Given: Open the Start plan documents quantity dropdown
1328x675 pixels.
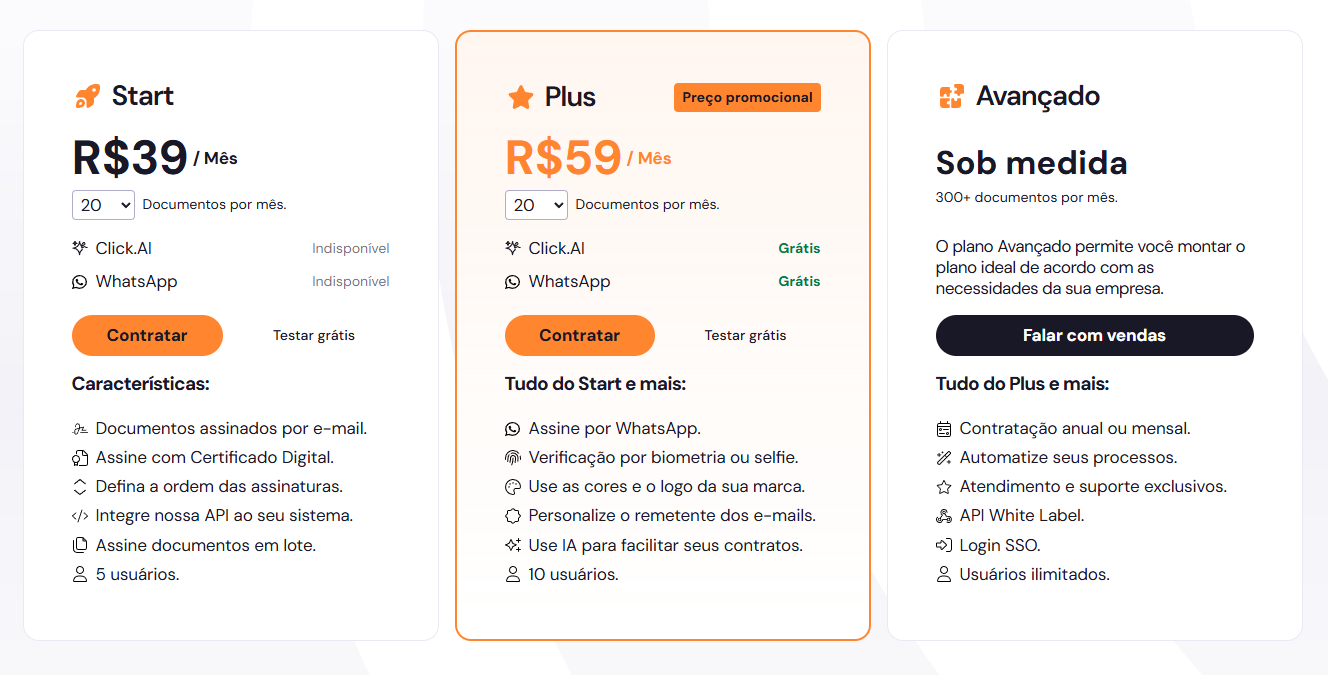Looking at the screenshot, I should (x=103, y=205).
